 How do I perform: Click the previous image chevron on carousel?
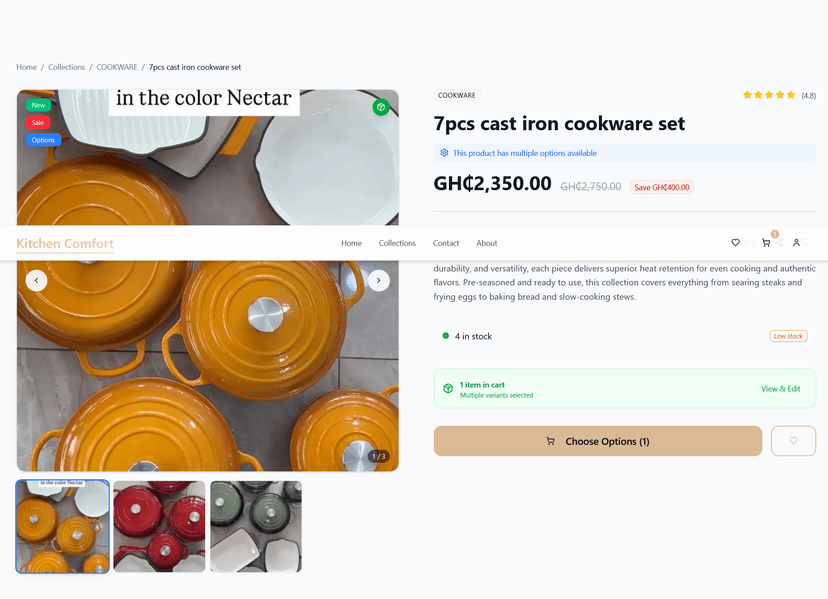tap(37, 281)
